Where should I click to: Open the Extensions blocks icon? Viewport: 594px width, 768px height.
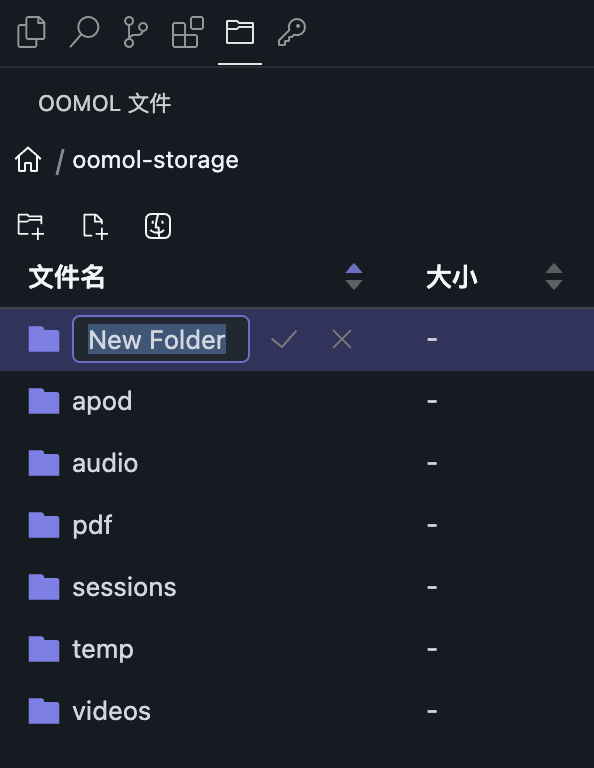coord(188,32)
